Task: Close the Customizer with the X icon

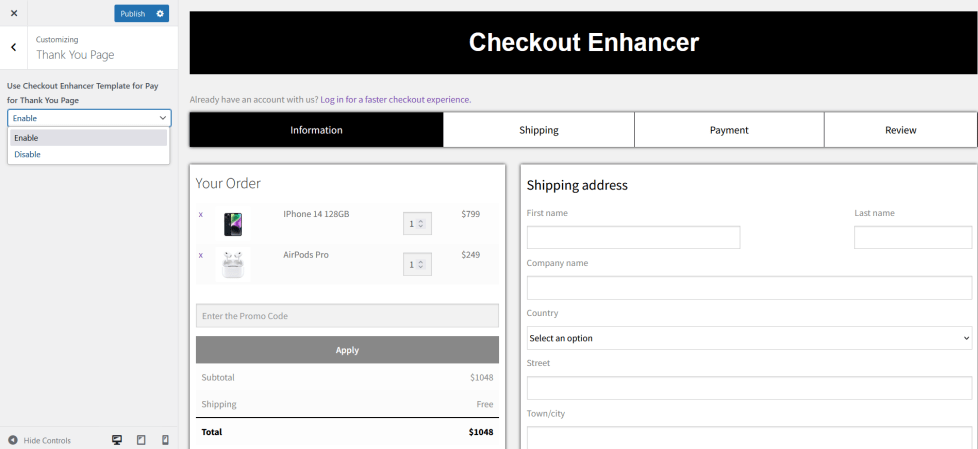Action: click(x=14, y=13)
